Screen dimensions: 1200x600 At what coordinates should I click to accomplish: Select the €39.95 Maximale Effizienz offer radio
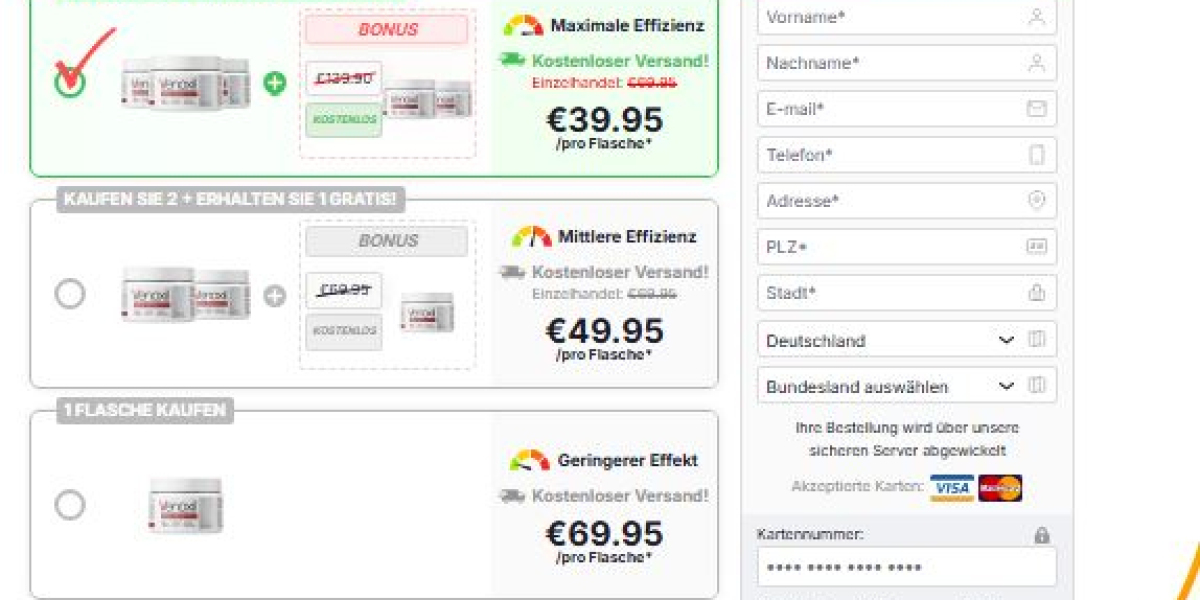pos(70,83)
